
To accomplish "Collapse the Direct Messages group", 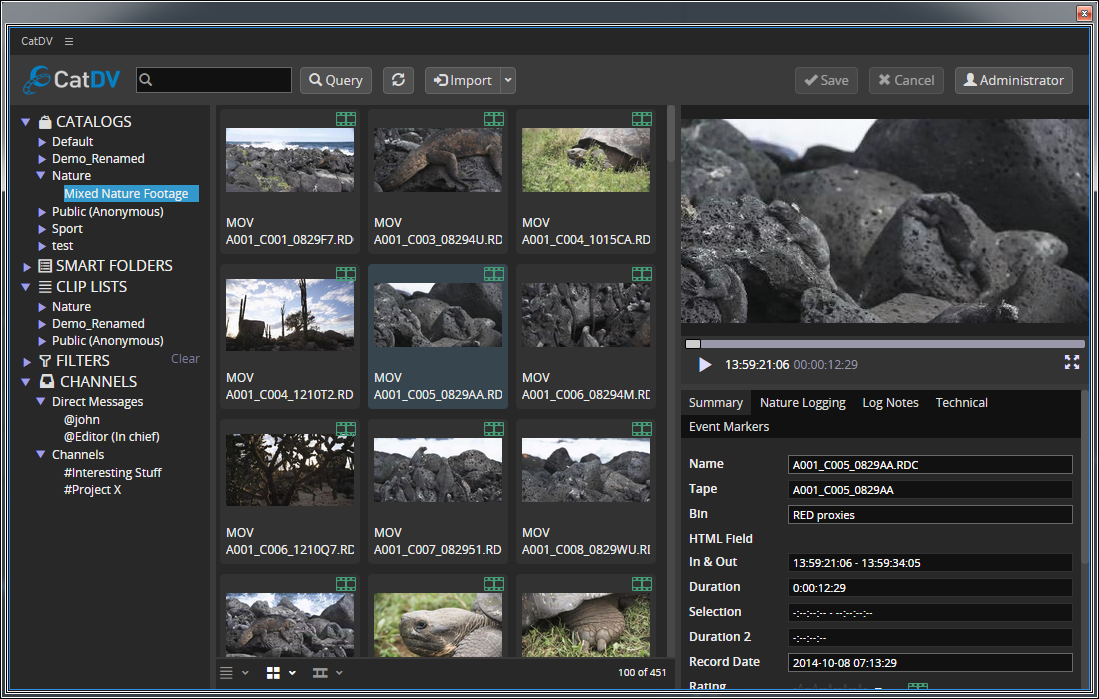I will pyautogui.click(x=42, y=402).
